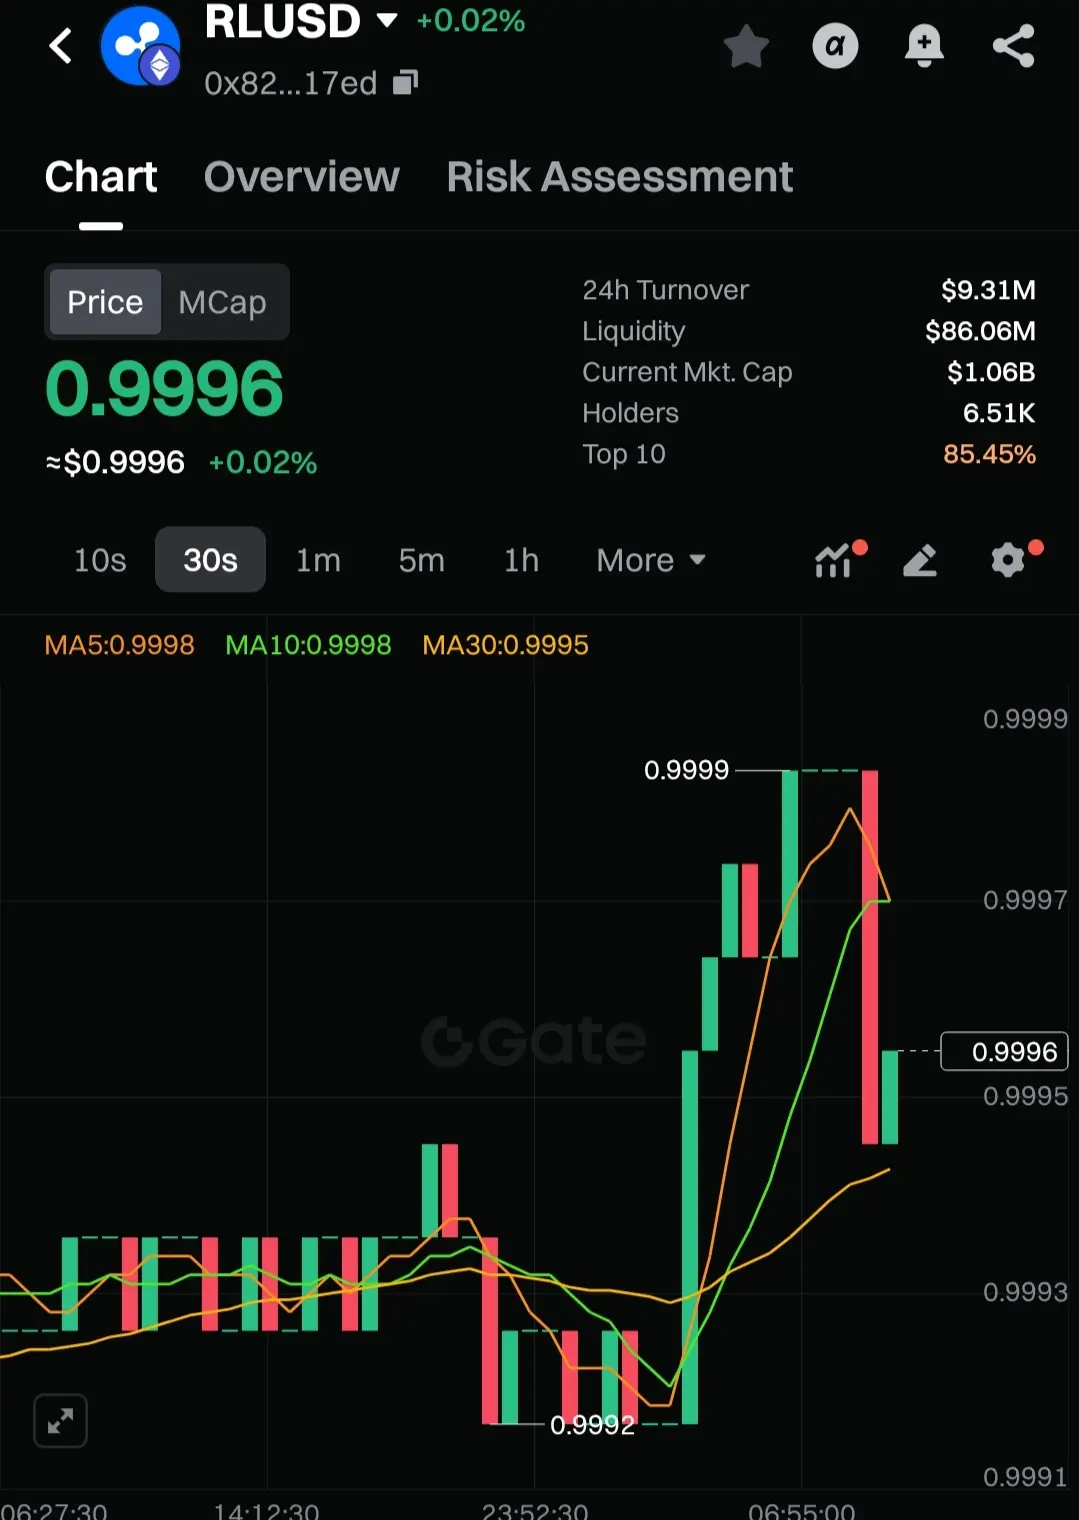Viewport: 1079px width, 1520px height.
Task: Tap the Liquidity value $86.06M
Action: (980, 331)
